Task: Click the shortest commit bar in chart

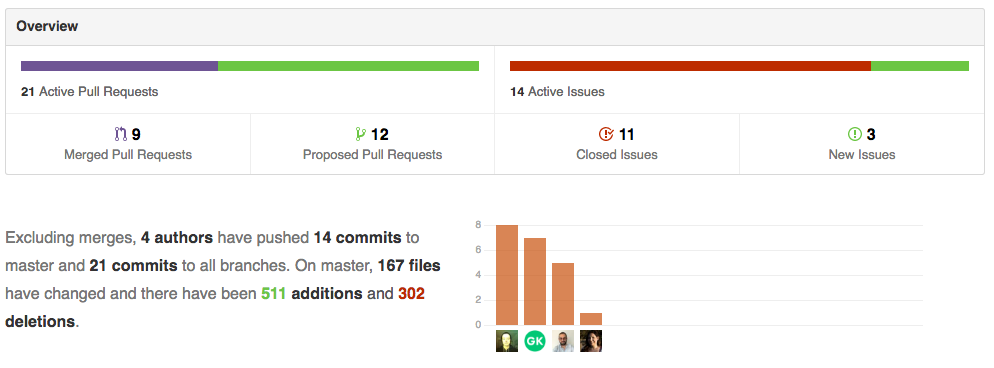Action: point(591,319)
